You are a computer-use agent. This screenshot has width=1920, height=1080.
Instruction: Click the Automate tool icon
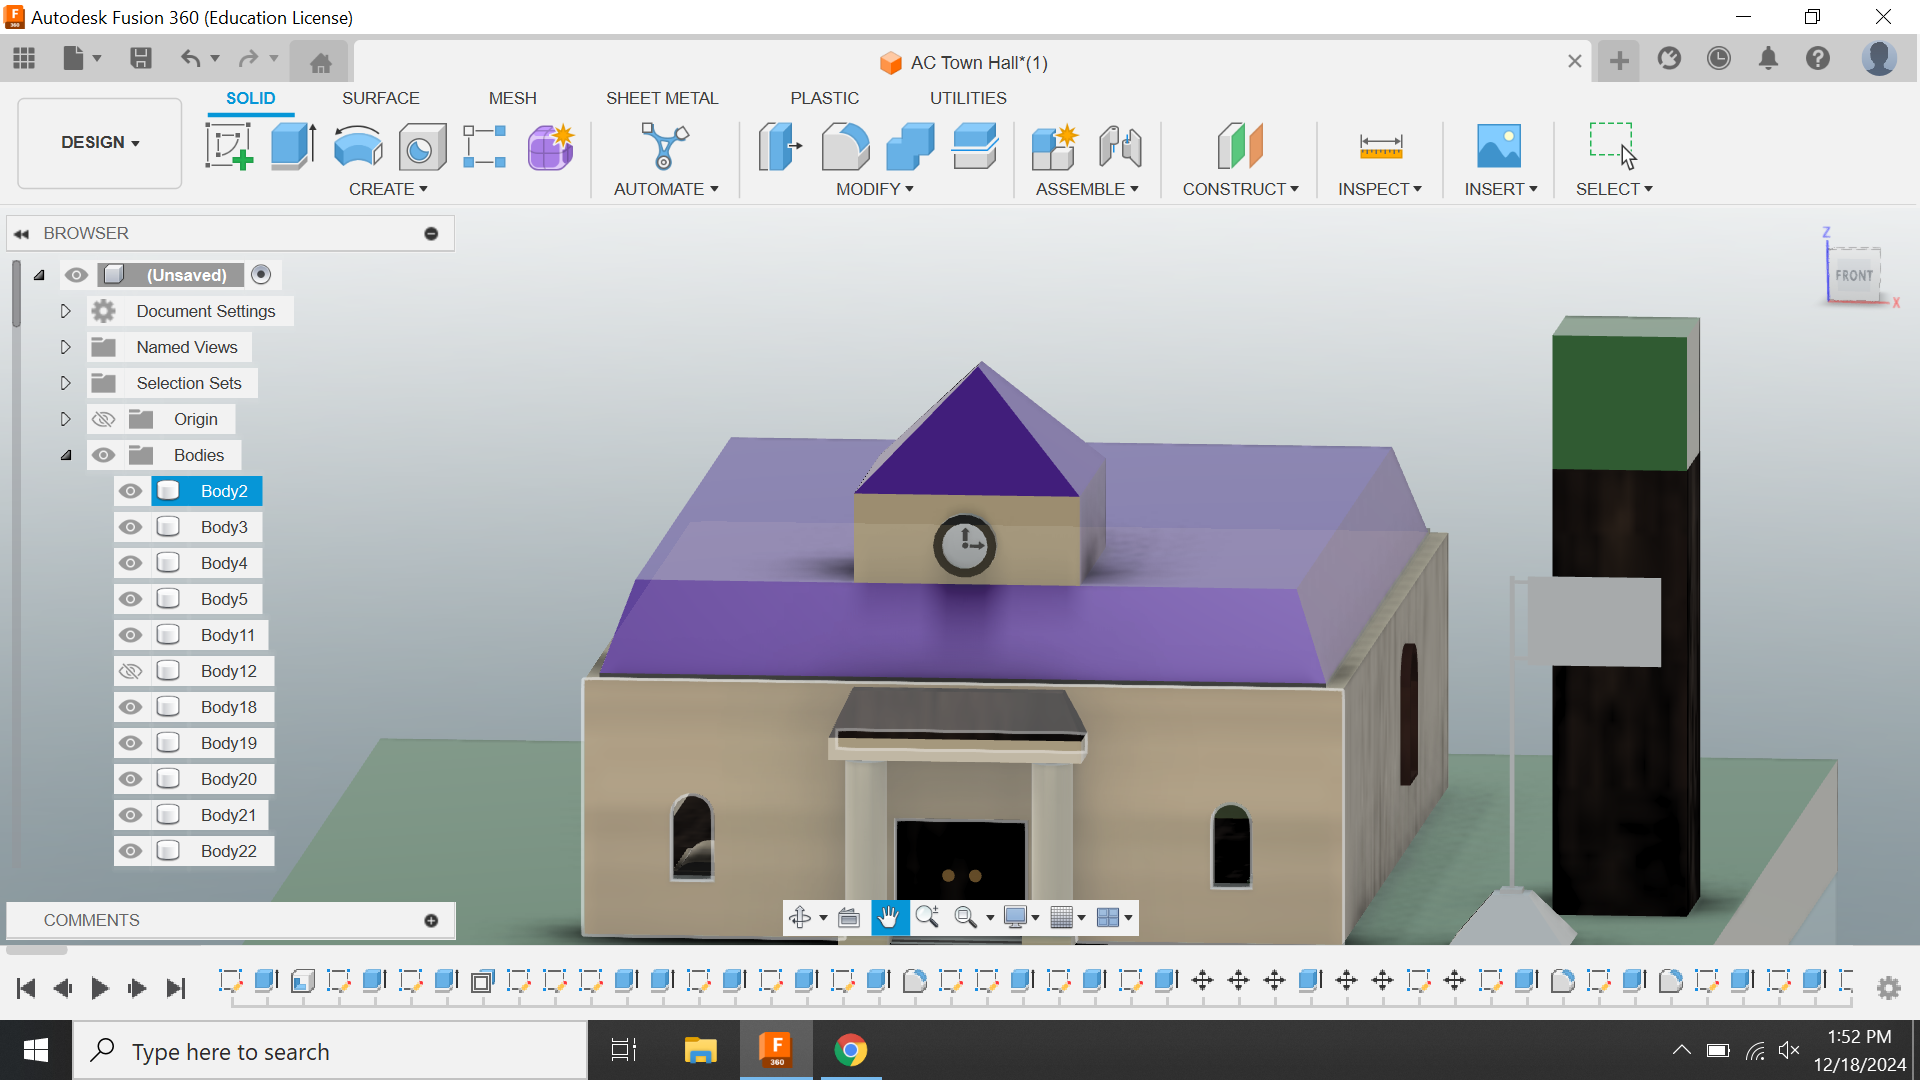664,146
